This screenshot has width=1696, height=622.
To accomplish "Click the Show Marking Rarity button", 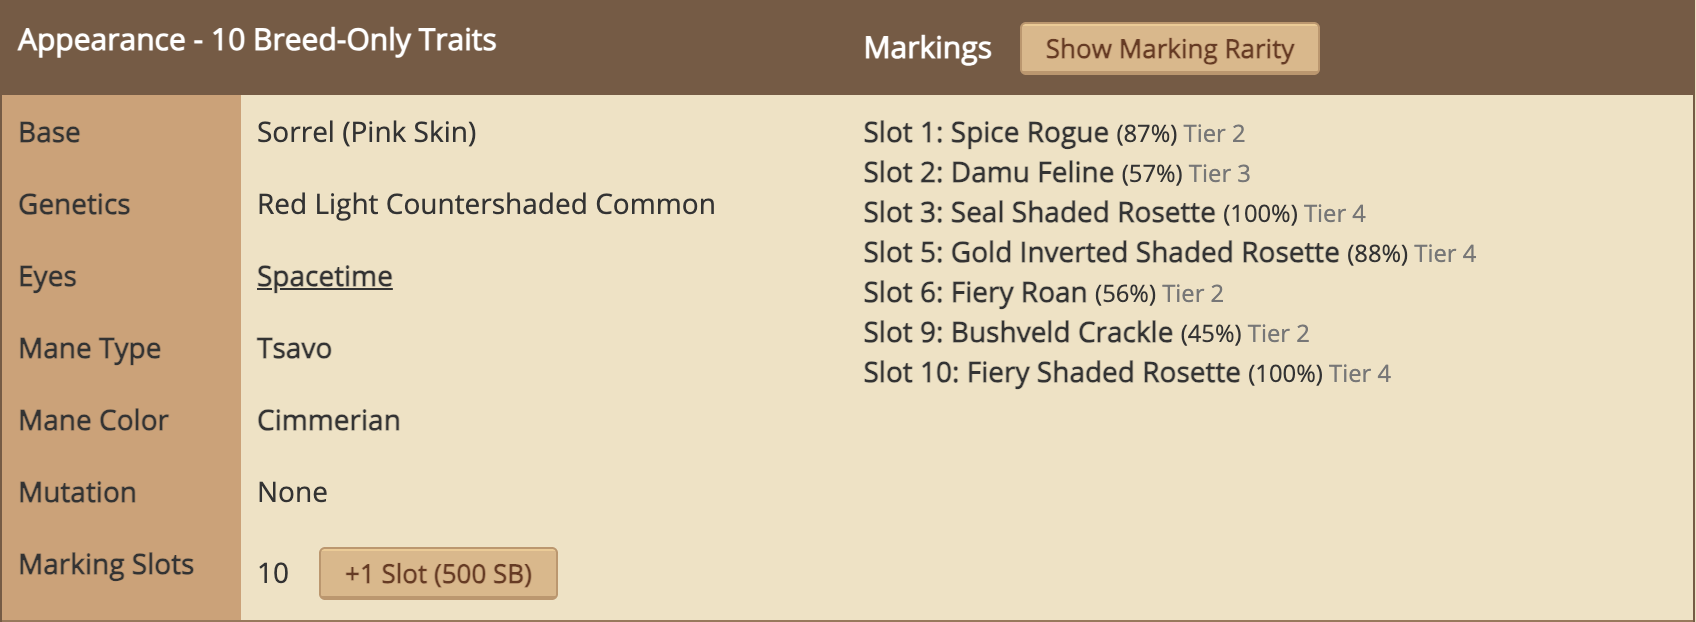I will click(x=1169, y=48).
